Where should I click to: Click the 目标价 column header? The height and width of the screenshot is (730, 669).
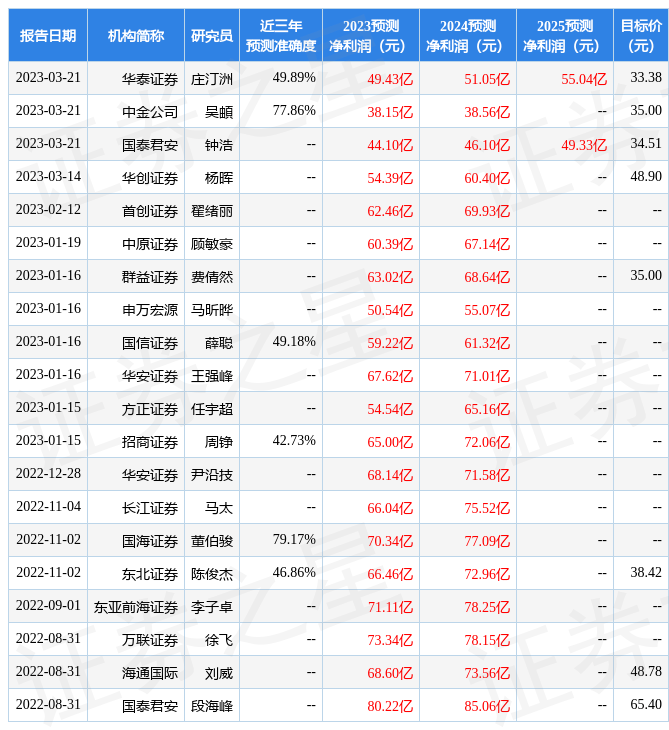click(640, 36)
